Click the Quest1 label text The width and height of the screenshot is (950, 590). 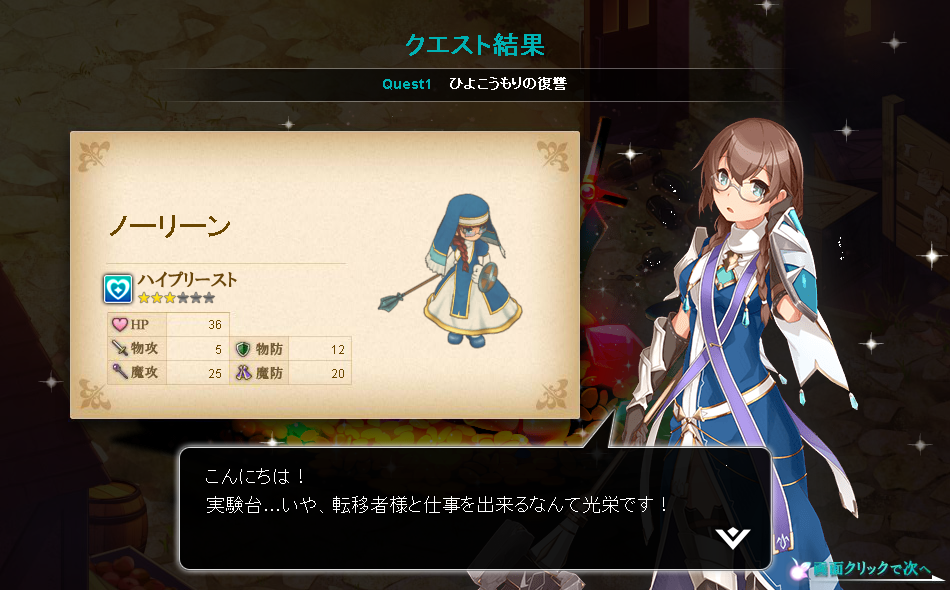pos(407,84)
